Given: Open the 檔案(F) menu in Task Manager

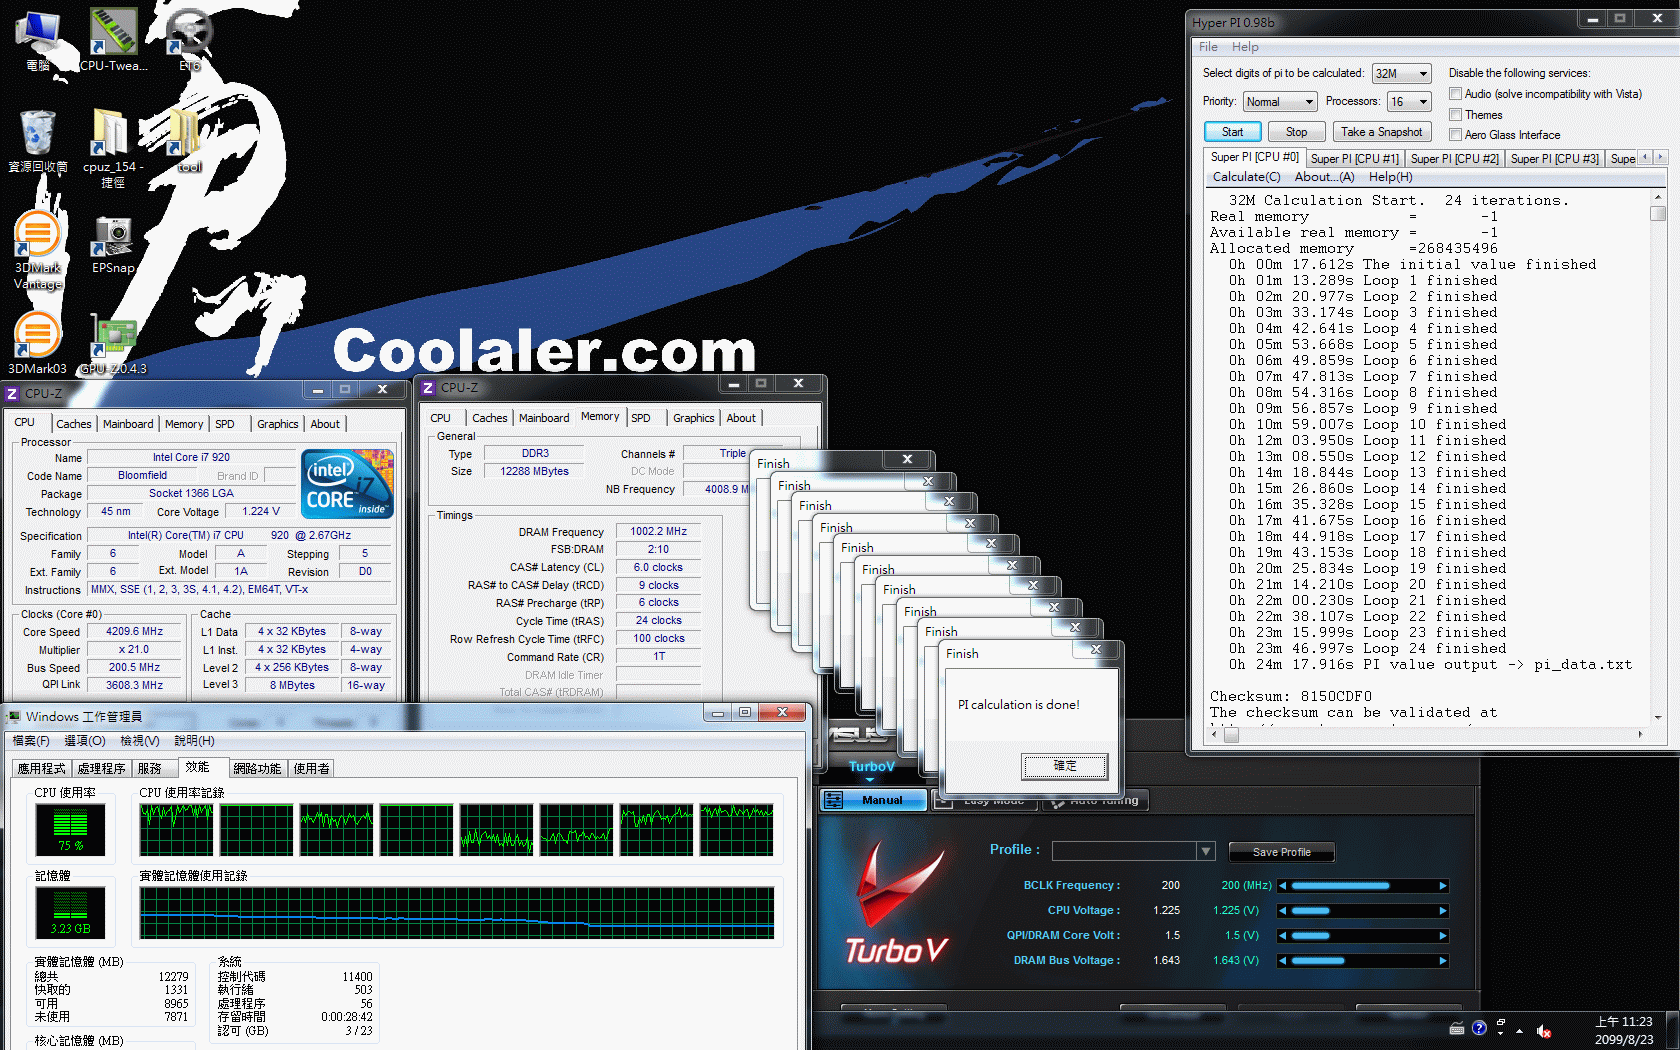Looking at the screenshot, I should pyautogui.click(x=31, y=741).
